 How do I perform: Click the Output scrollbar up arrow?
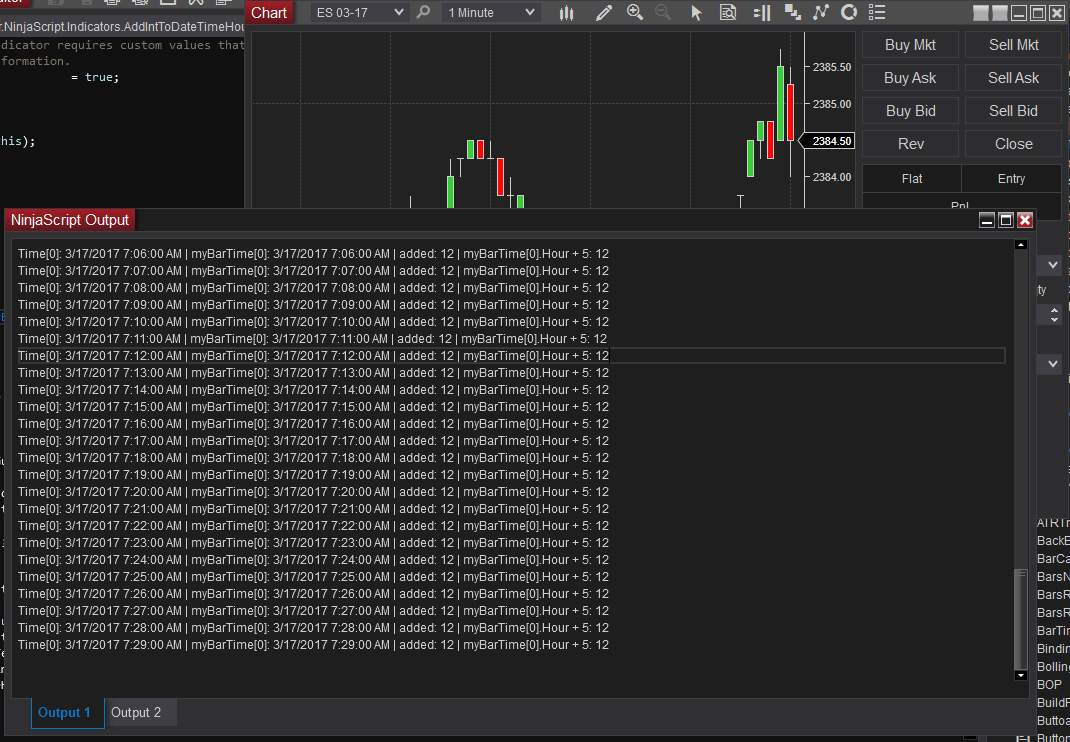(1021, 244)
